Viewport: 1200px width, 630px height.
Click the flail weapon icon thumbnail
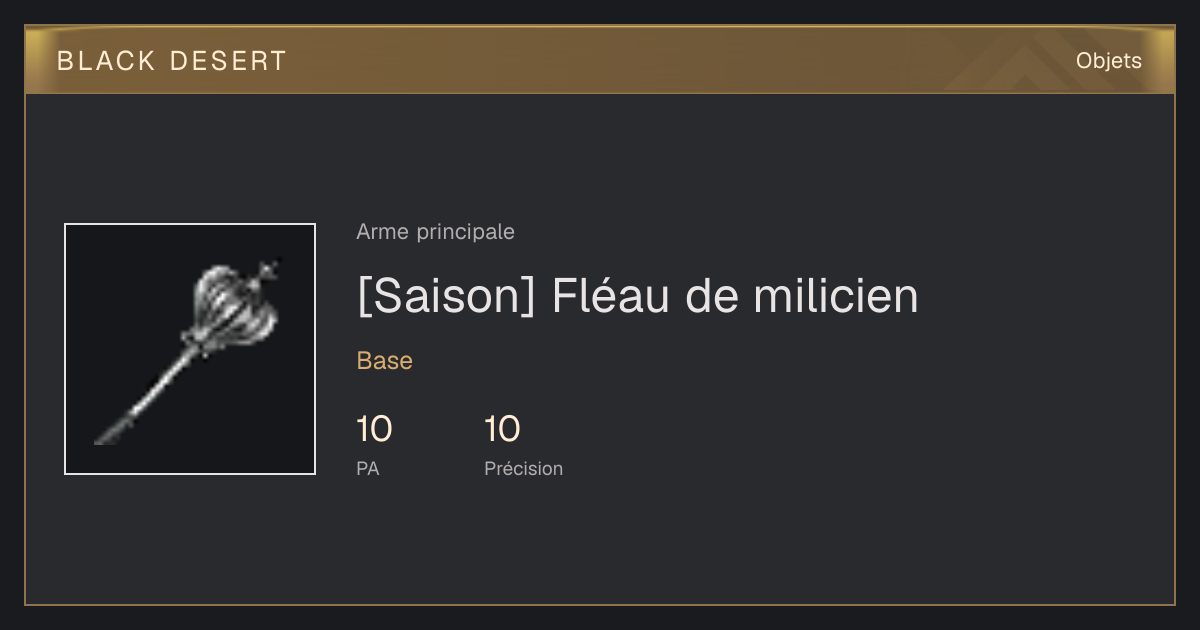(190, 349)
